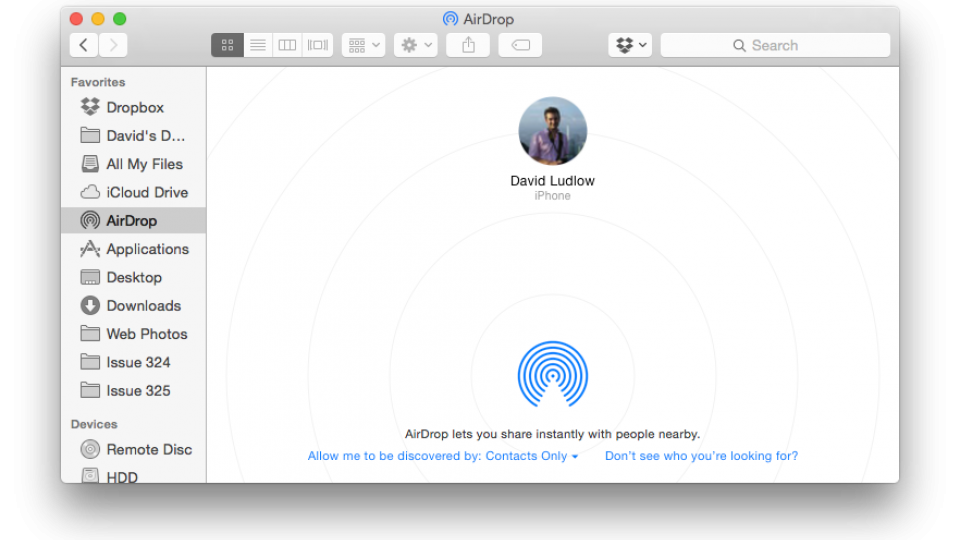Click the Web Photos folder icon
Image resolution: width=960 pixels, height=540 pixels.
pos(90,334)
